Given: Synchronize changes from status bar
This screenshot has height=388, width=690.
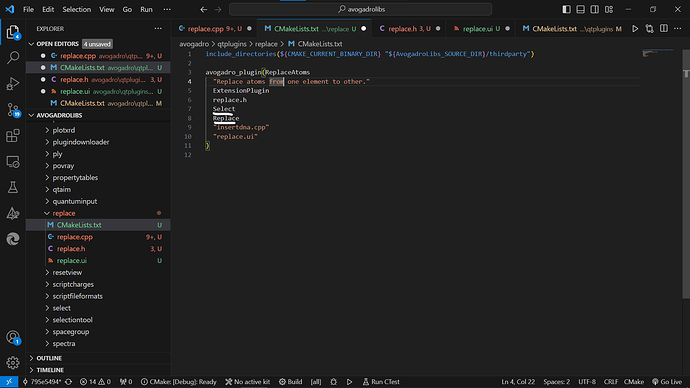Looking at the screenshot, I should [69, 382].
